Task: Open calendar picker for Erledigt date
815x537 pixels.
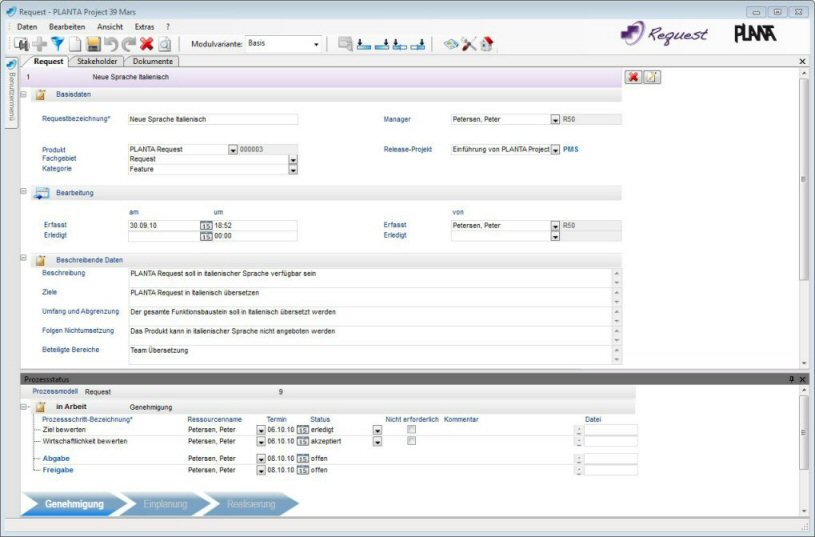Action: (x=206, y=237)
